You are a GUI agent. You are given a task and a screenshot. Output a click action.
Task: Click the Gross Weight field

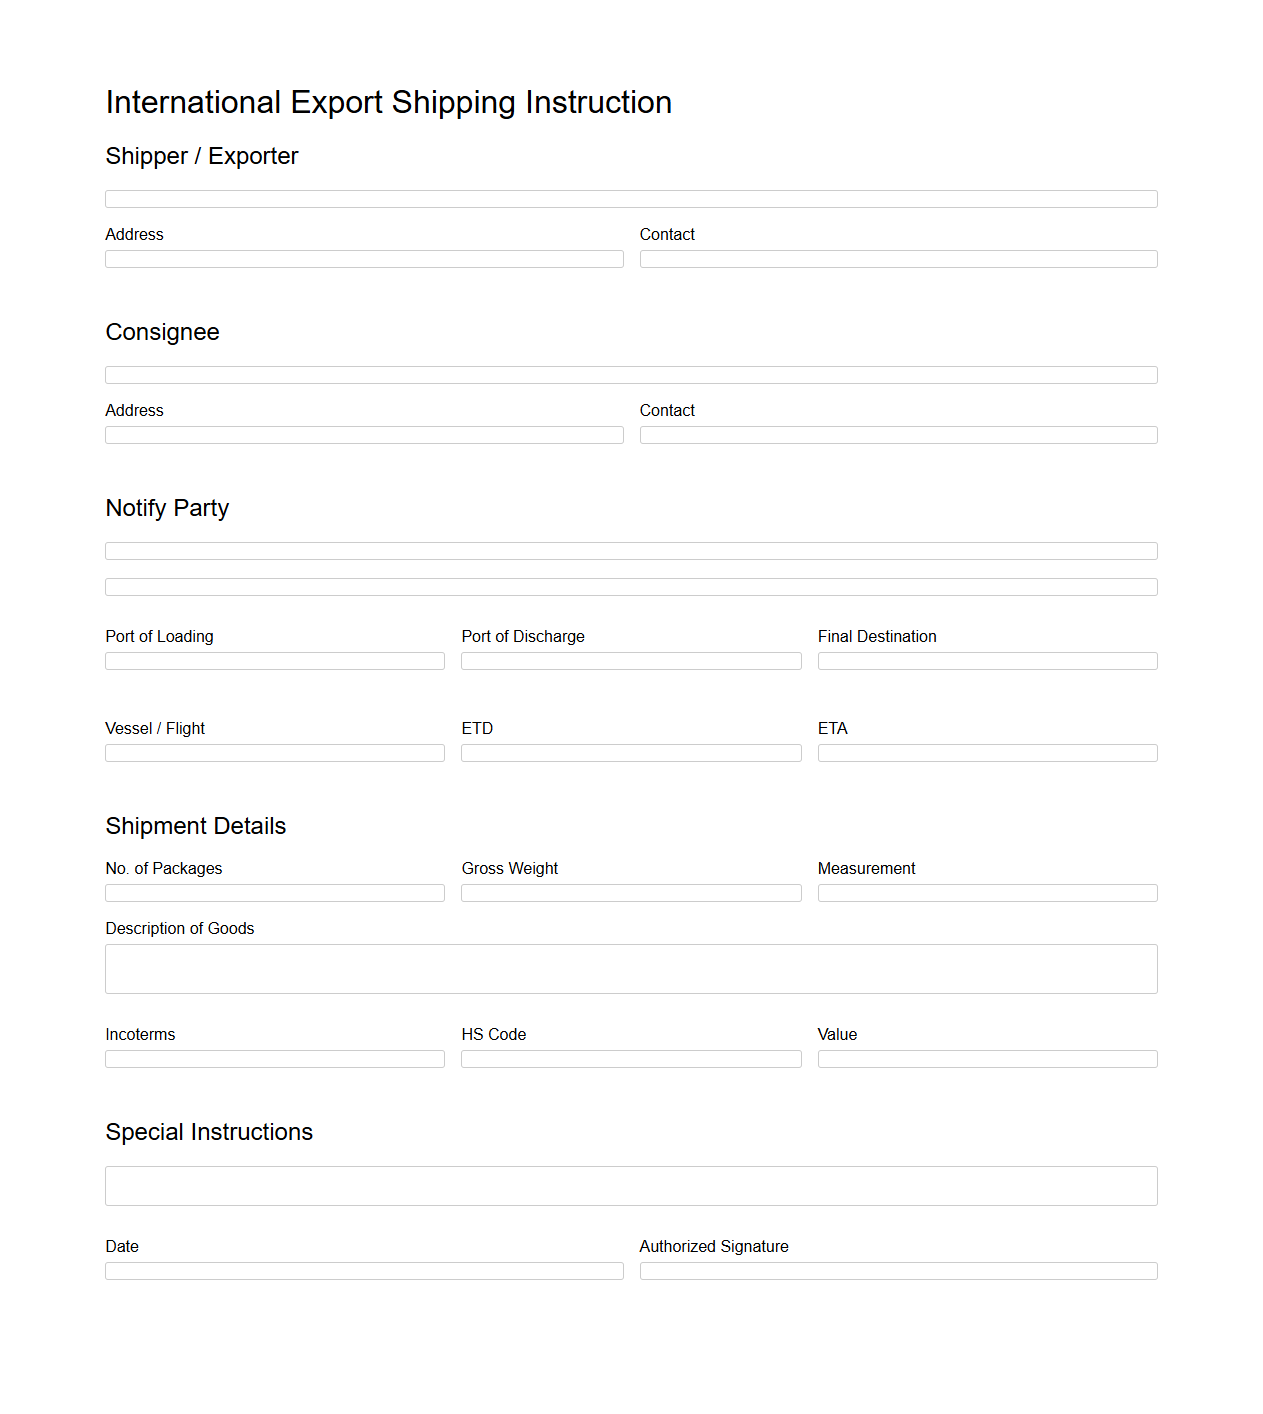pos(631,892)
